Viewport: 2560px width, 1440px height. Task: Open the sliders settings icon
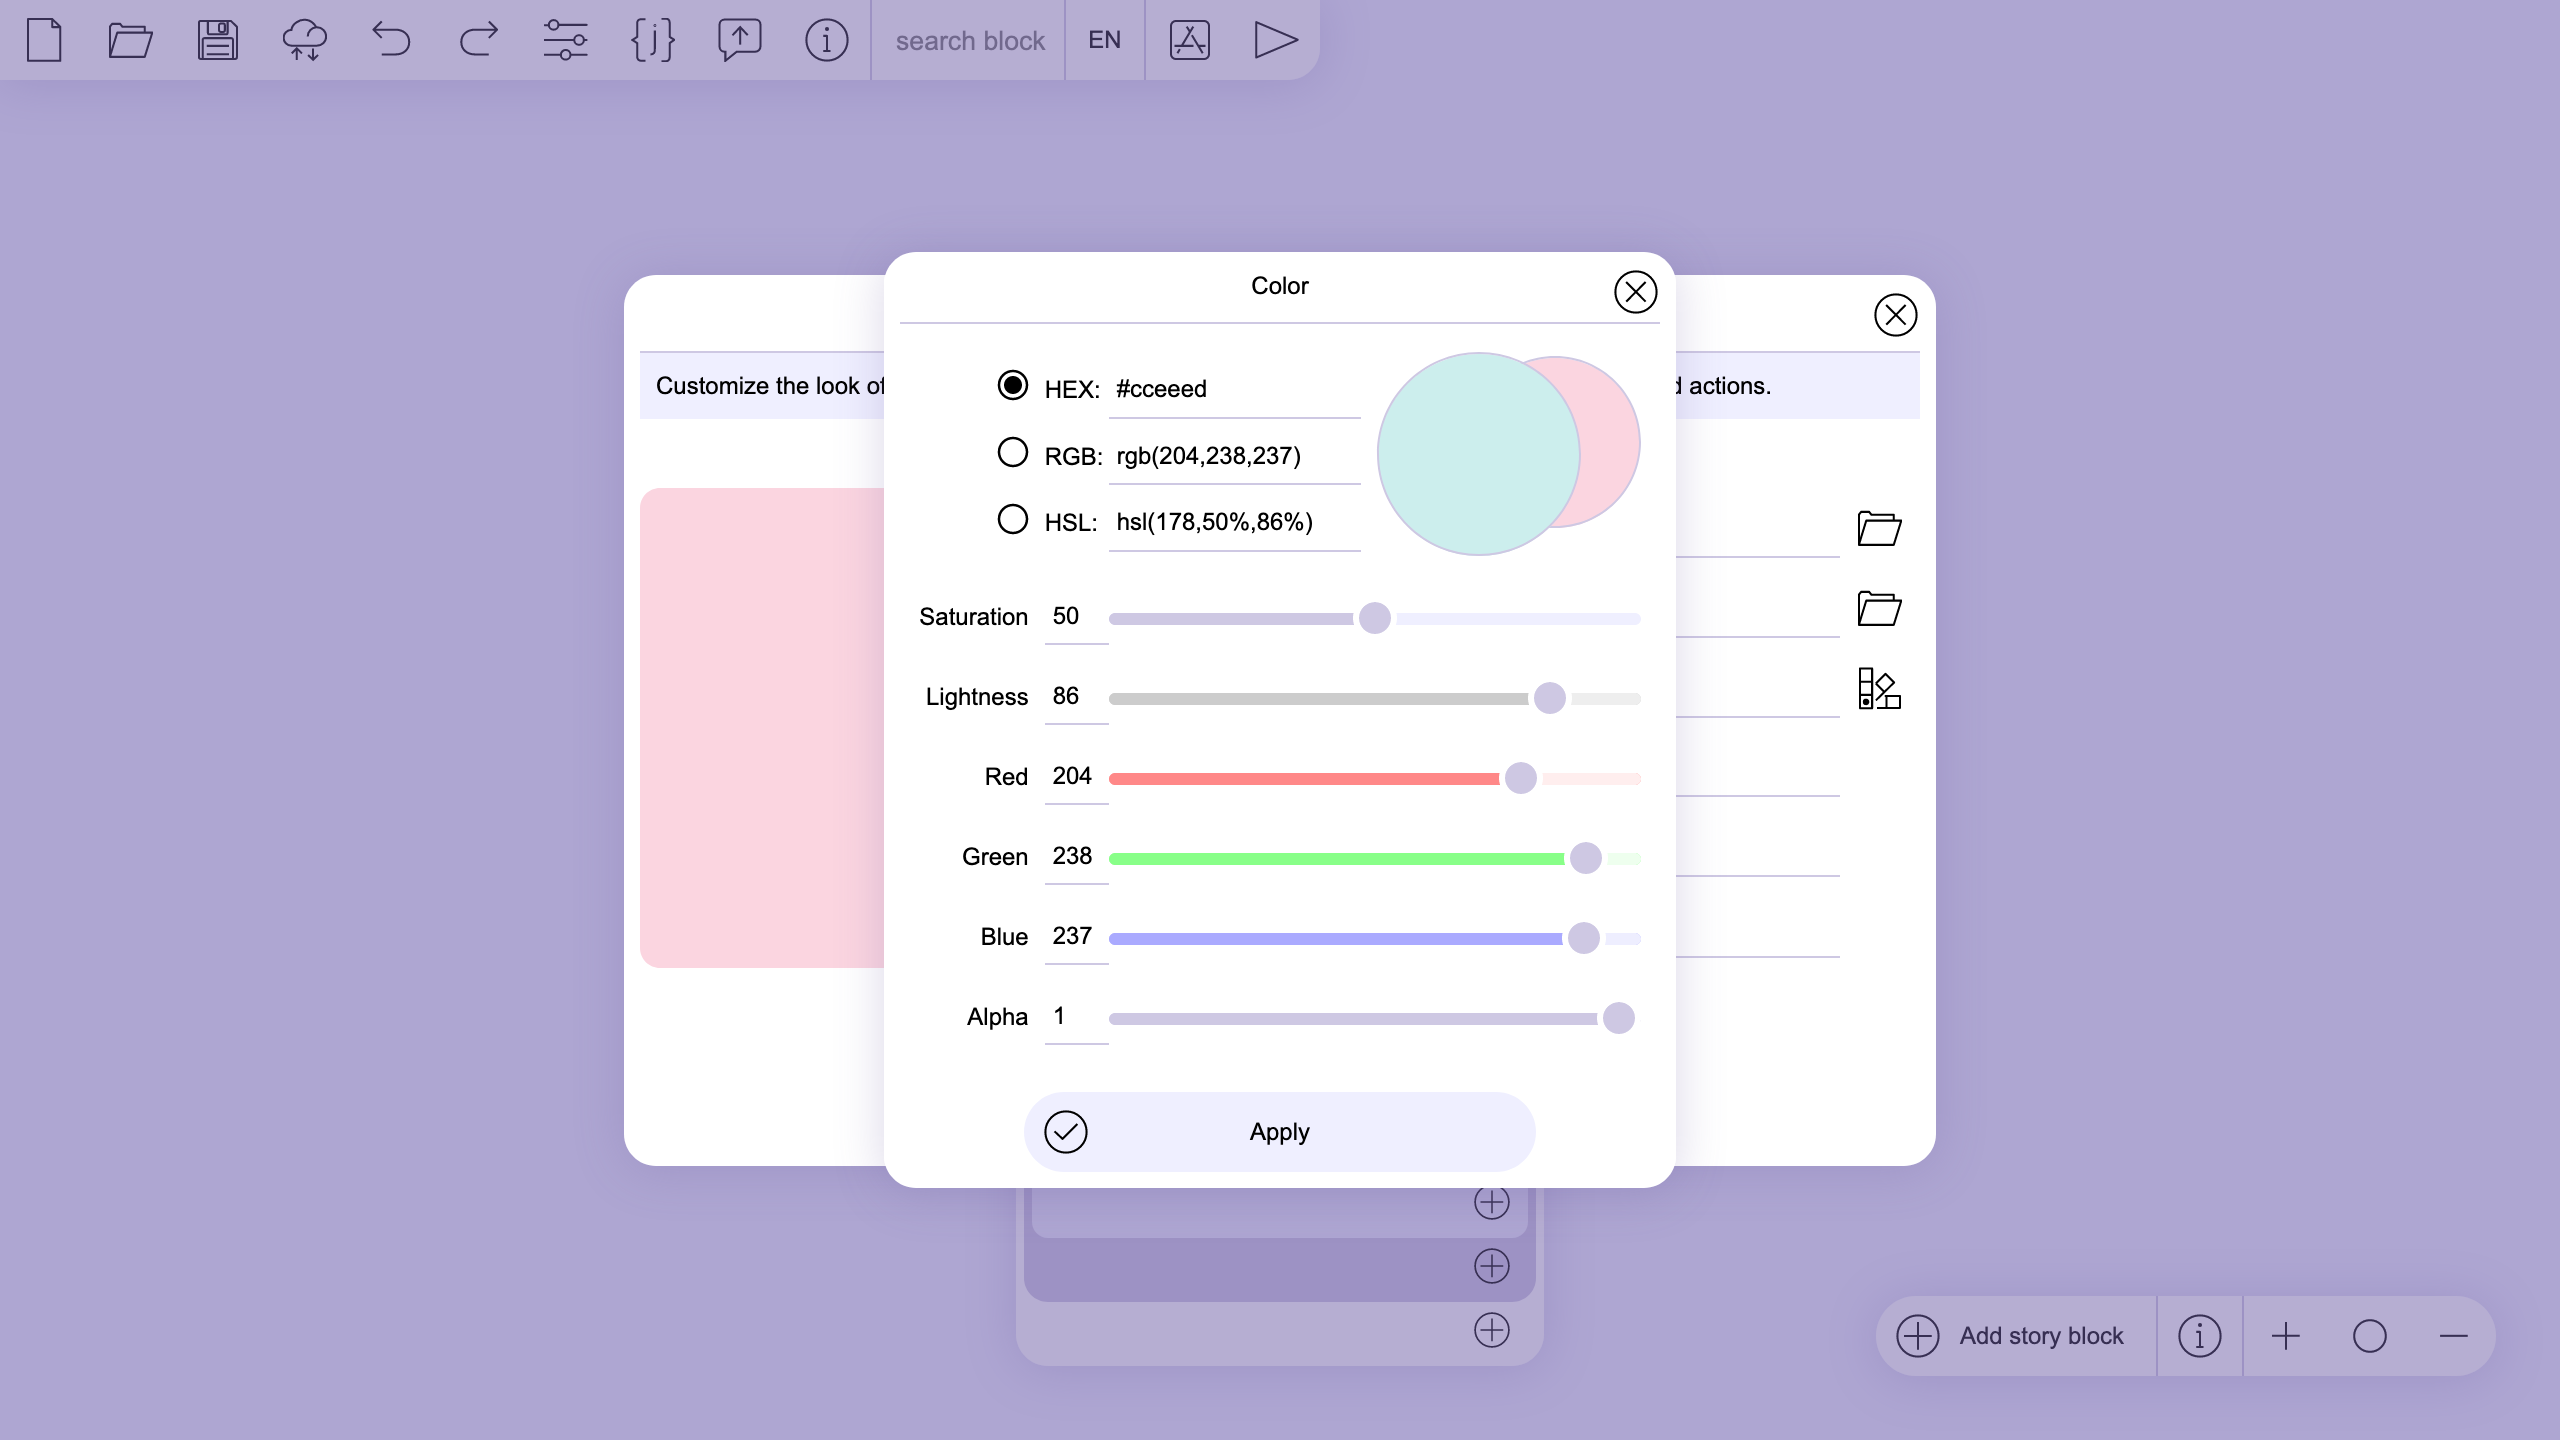click(565, 40)
